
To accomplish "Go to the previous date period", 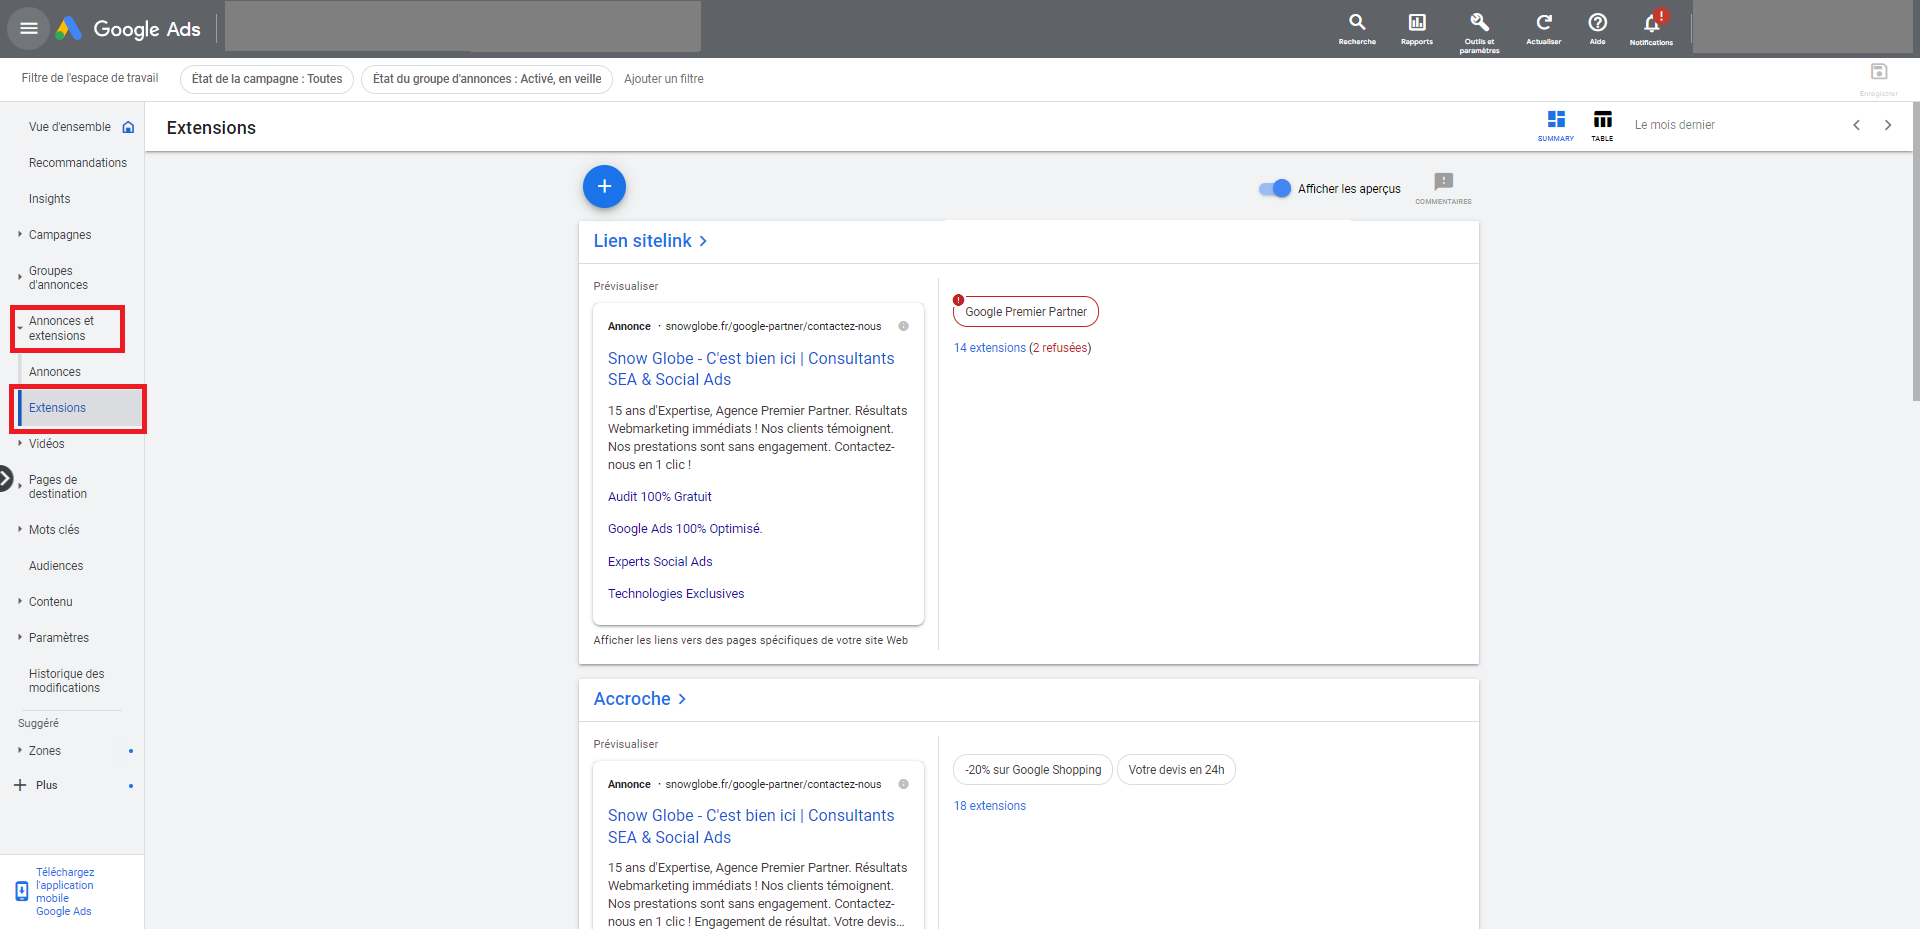I will click(x=1856, y=125).
